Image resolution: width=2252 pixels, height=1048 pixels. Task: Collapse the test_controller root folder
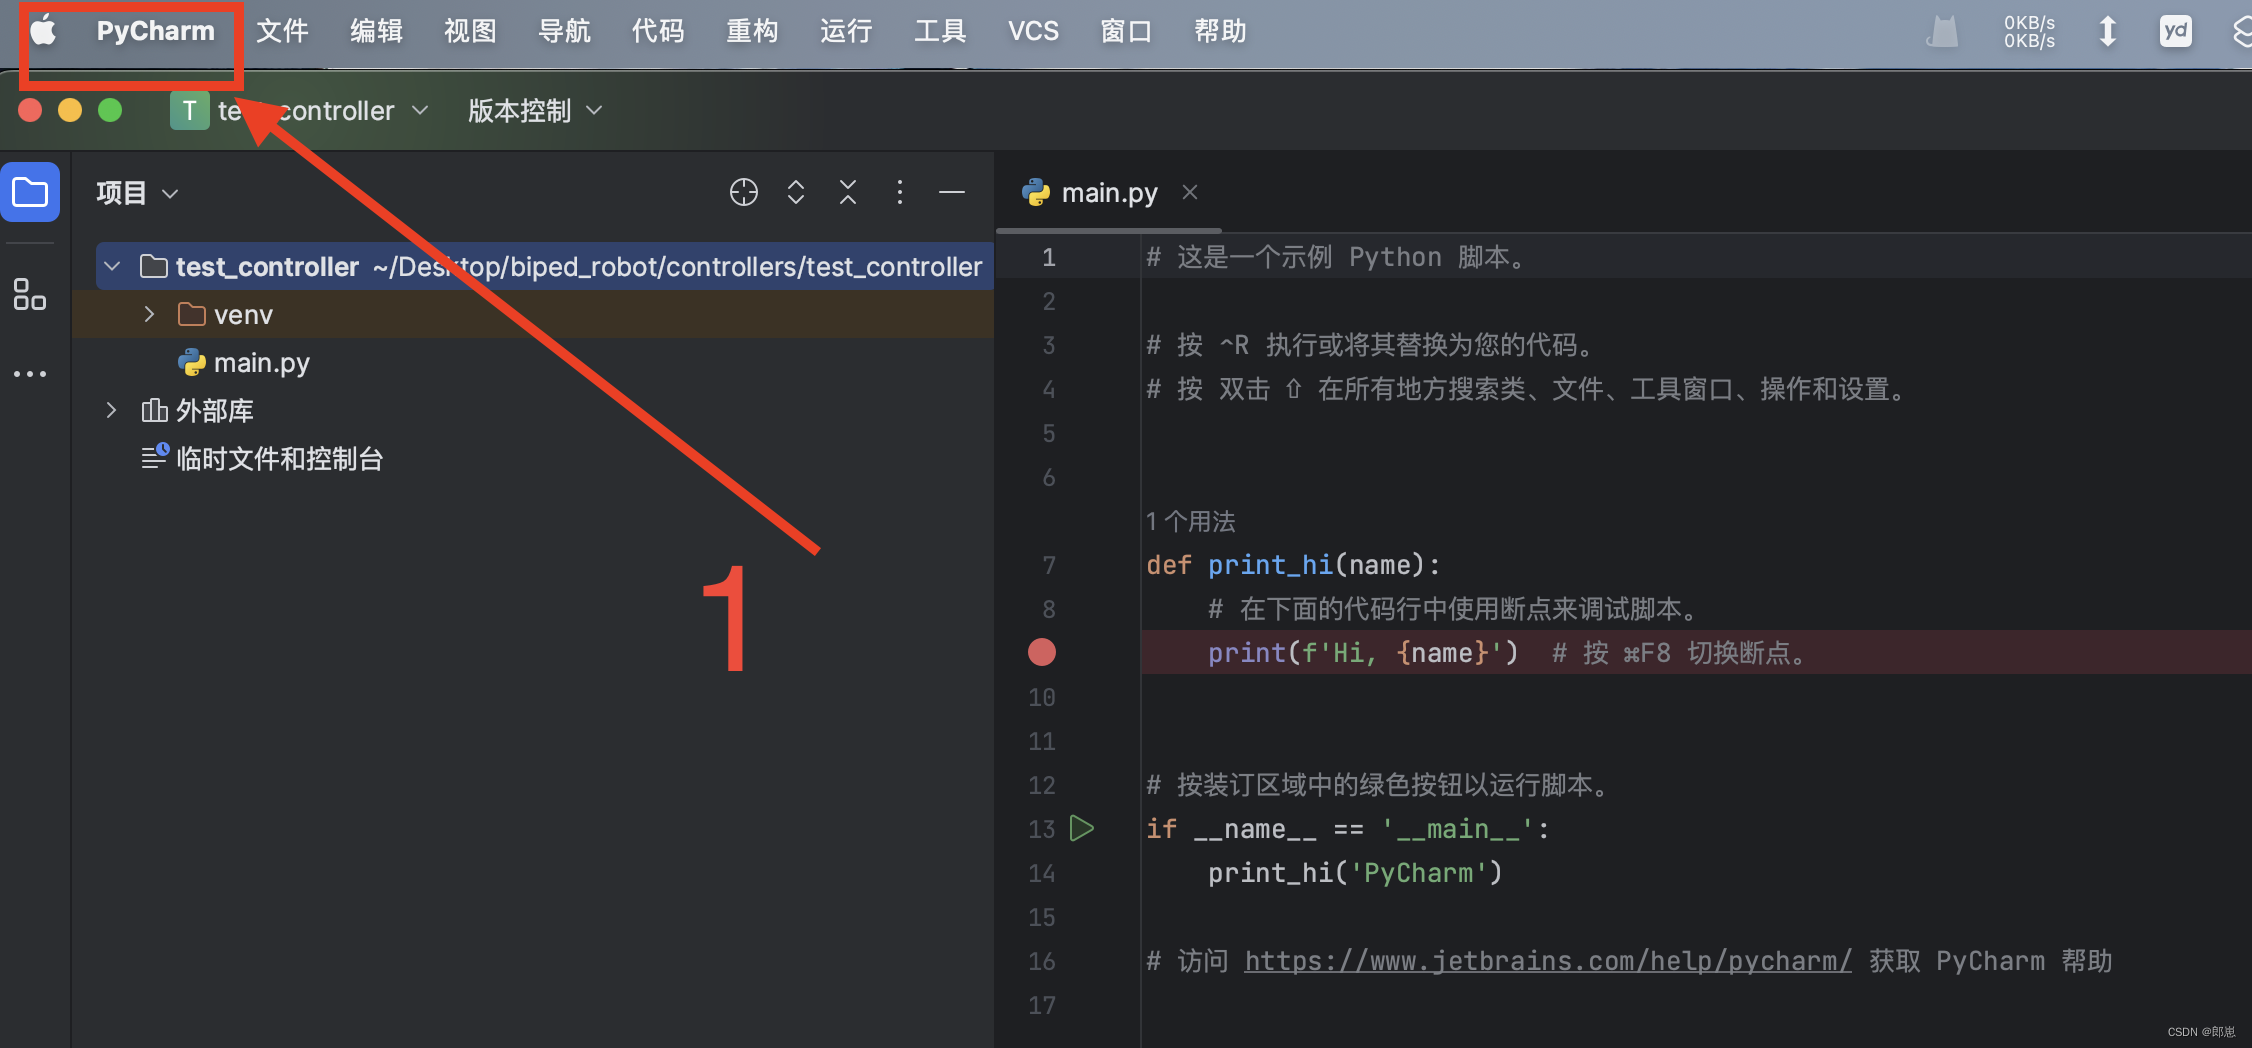point(112,266)
